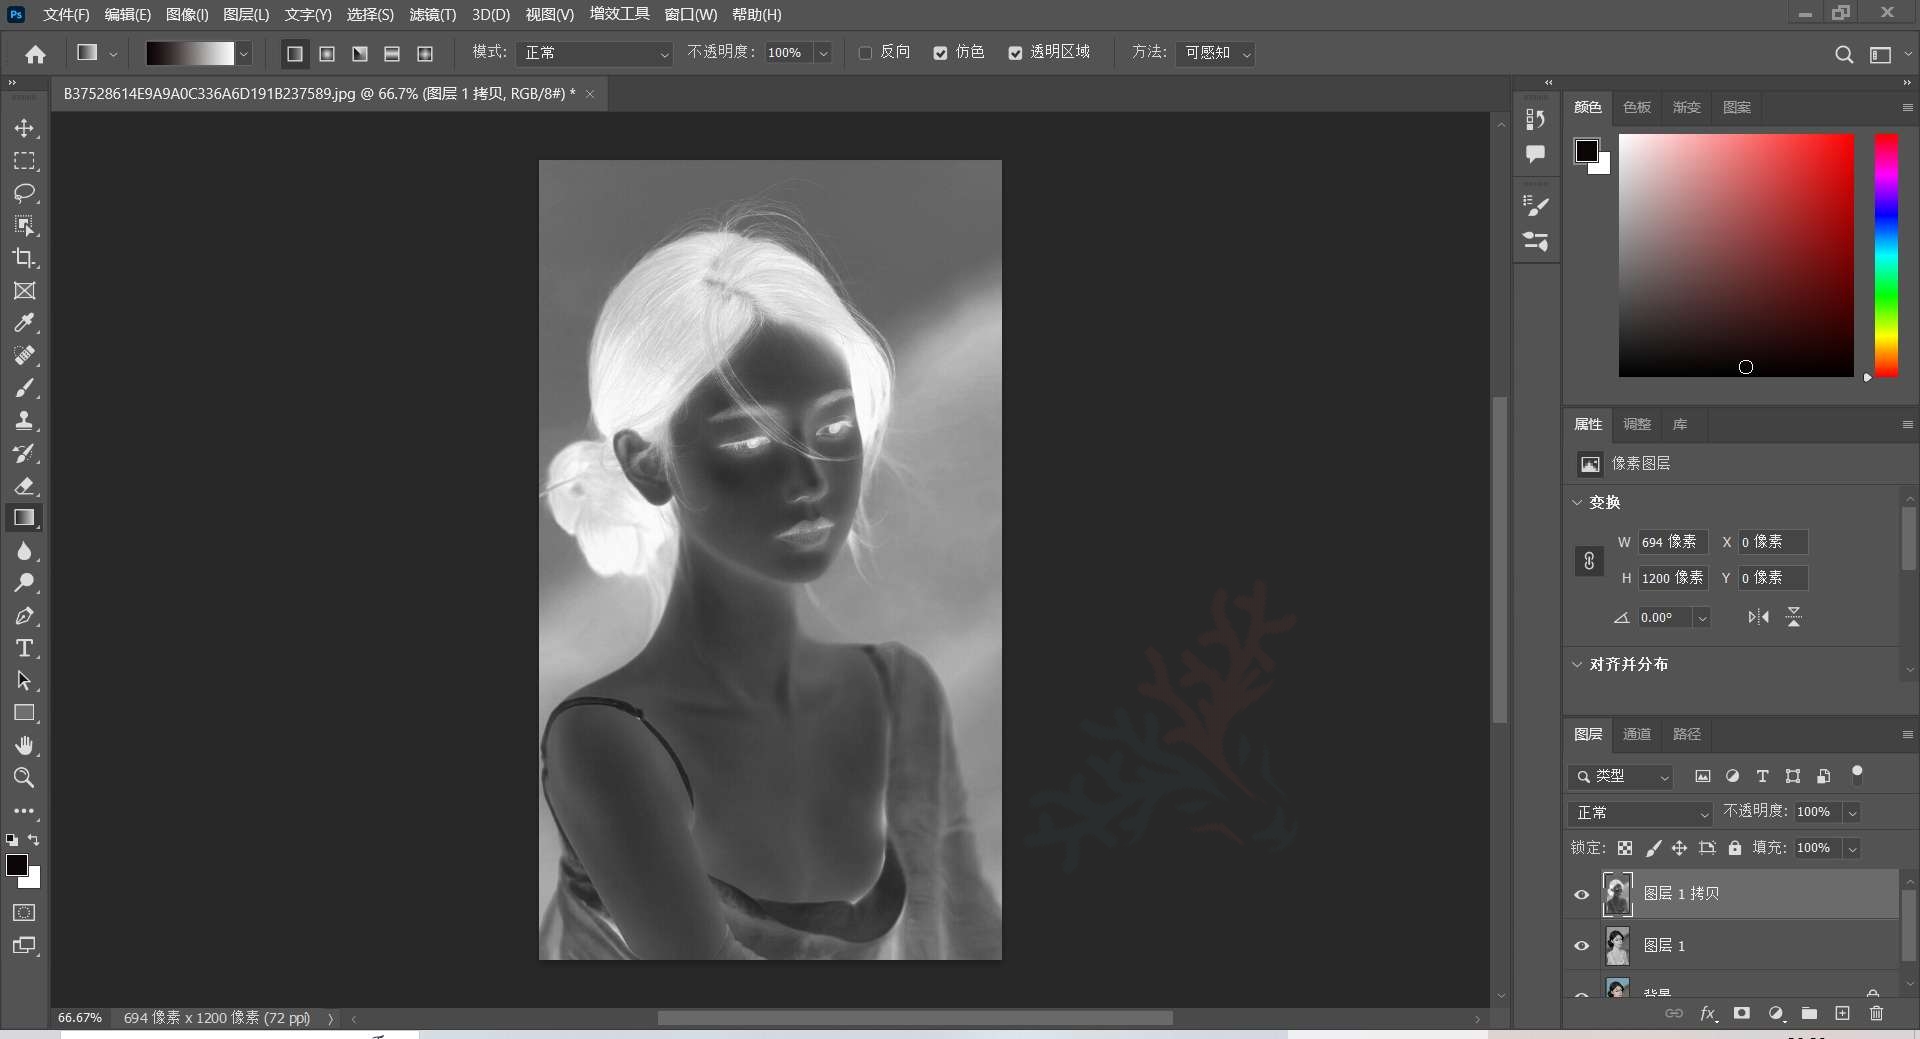The image size is (1920, 1039).
Task: Switch to the 调整 tab
Action: [1637, 425]
